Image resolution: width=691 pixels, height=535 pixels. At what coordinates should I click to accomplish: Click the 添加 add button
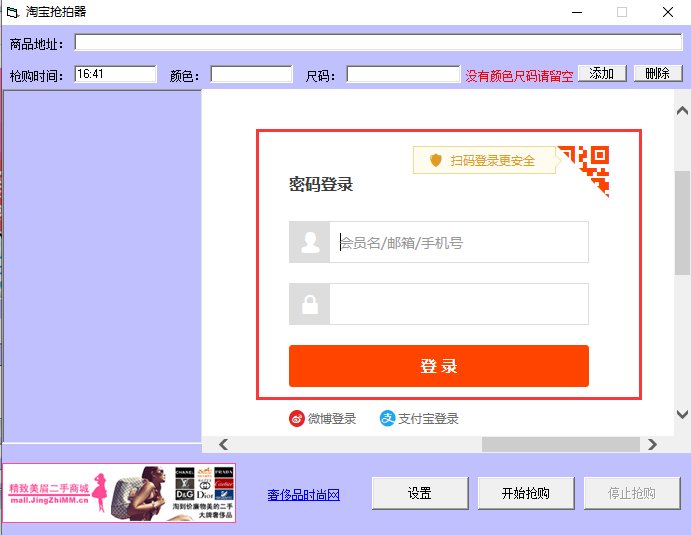click(x=602, y=73)
